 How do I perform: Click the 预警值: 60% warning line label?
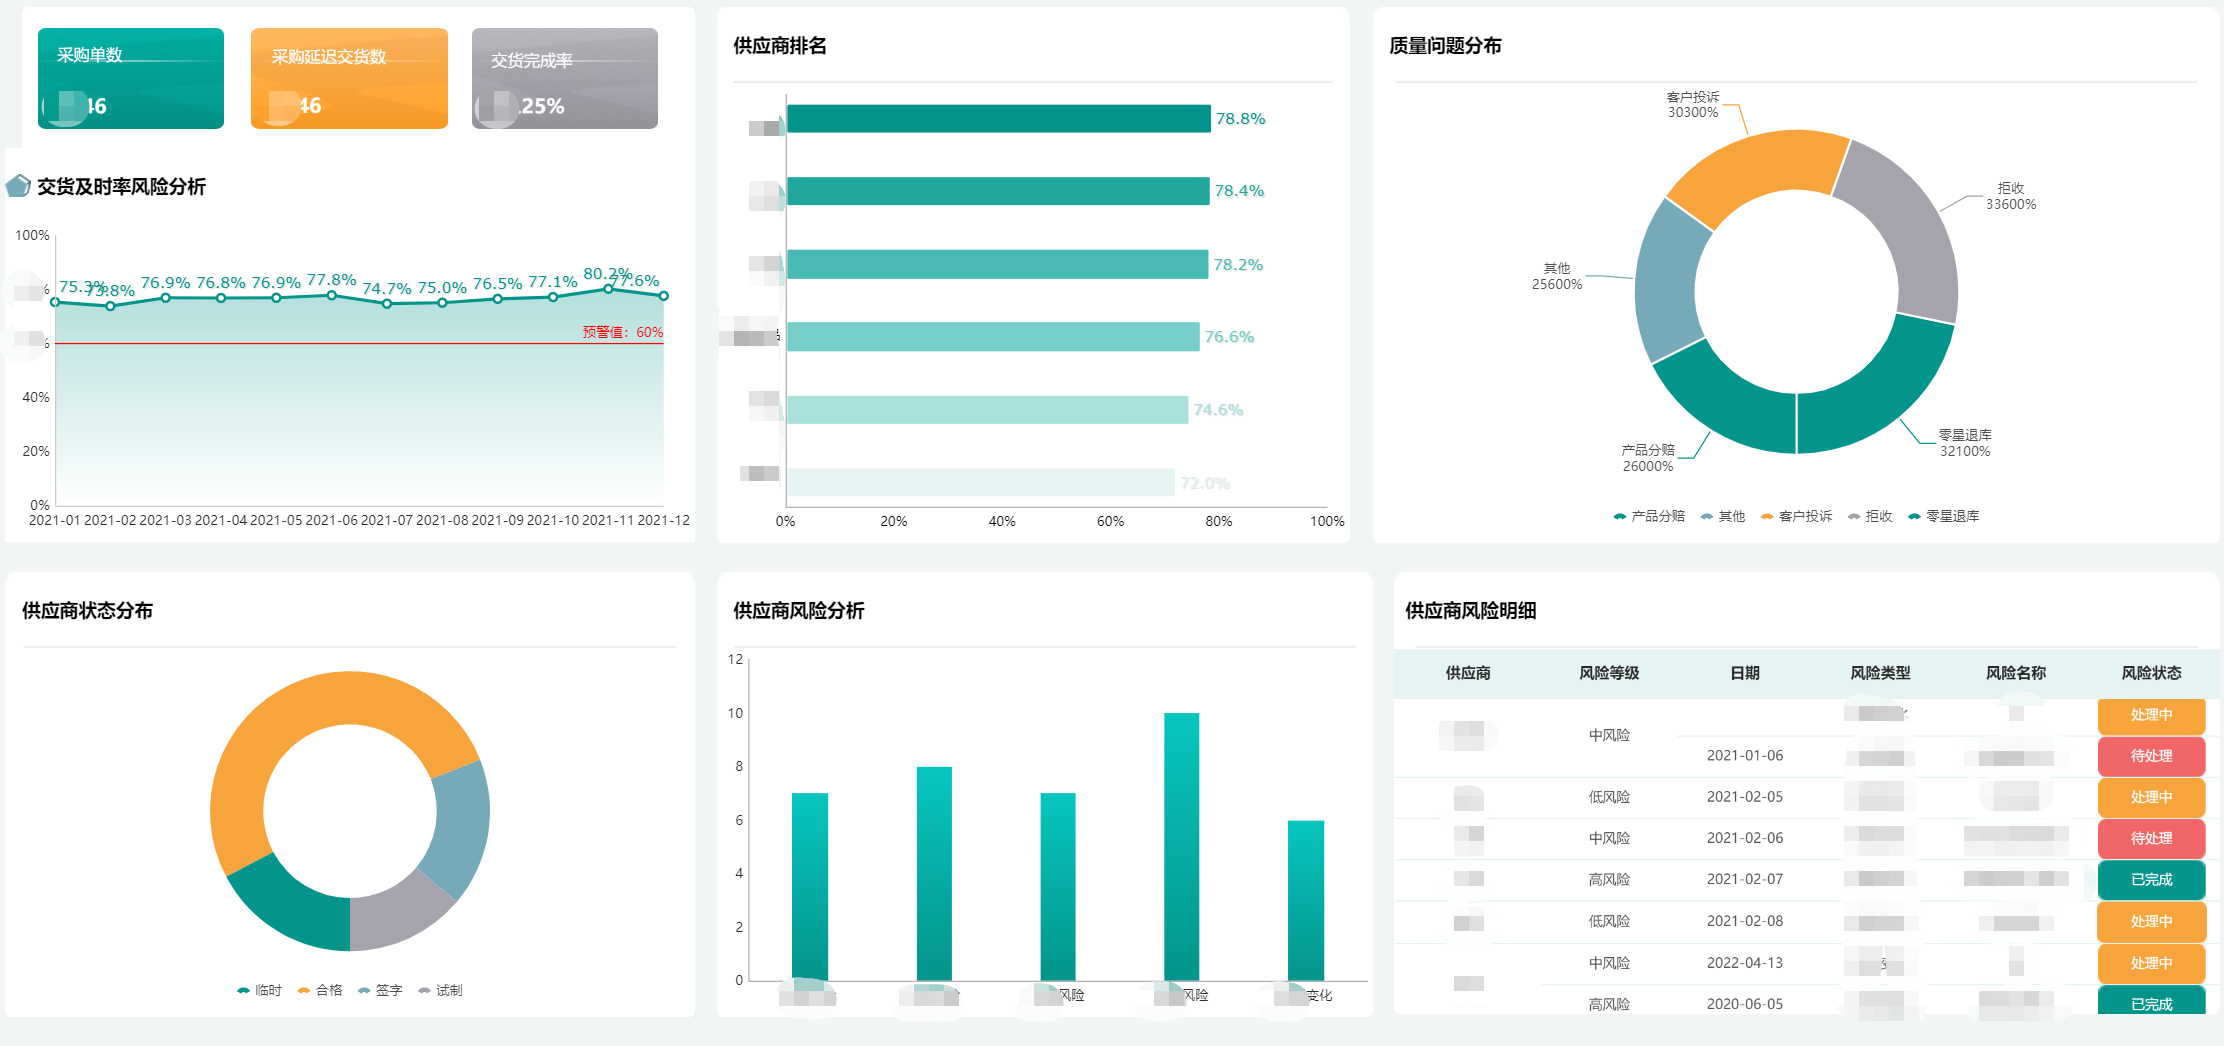pyautogui.click(x=623, y=332)
